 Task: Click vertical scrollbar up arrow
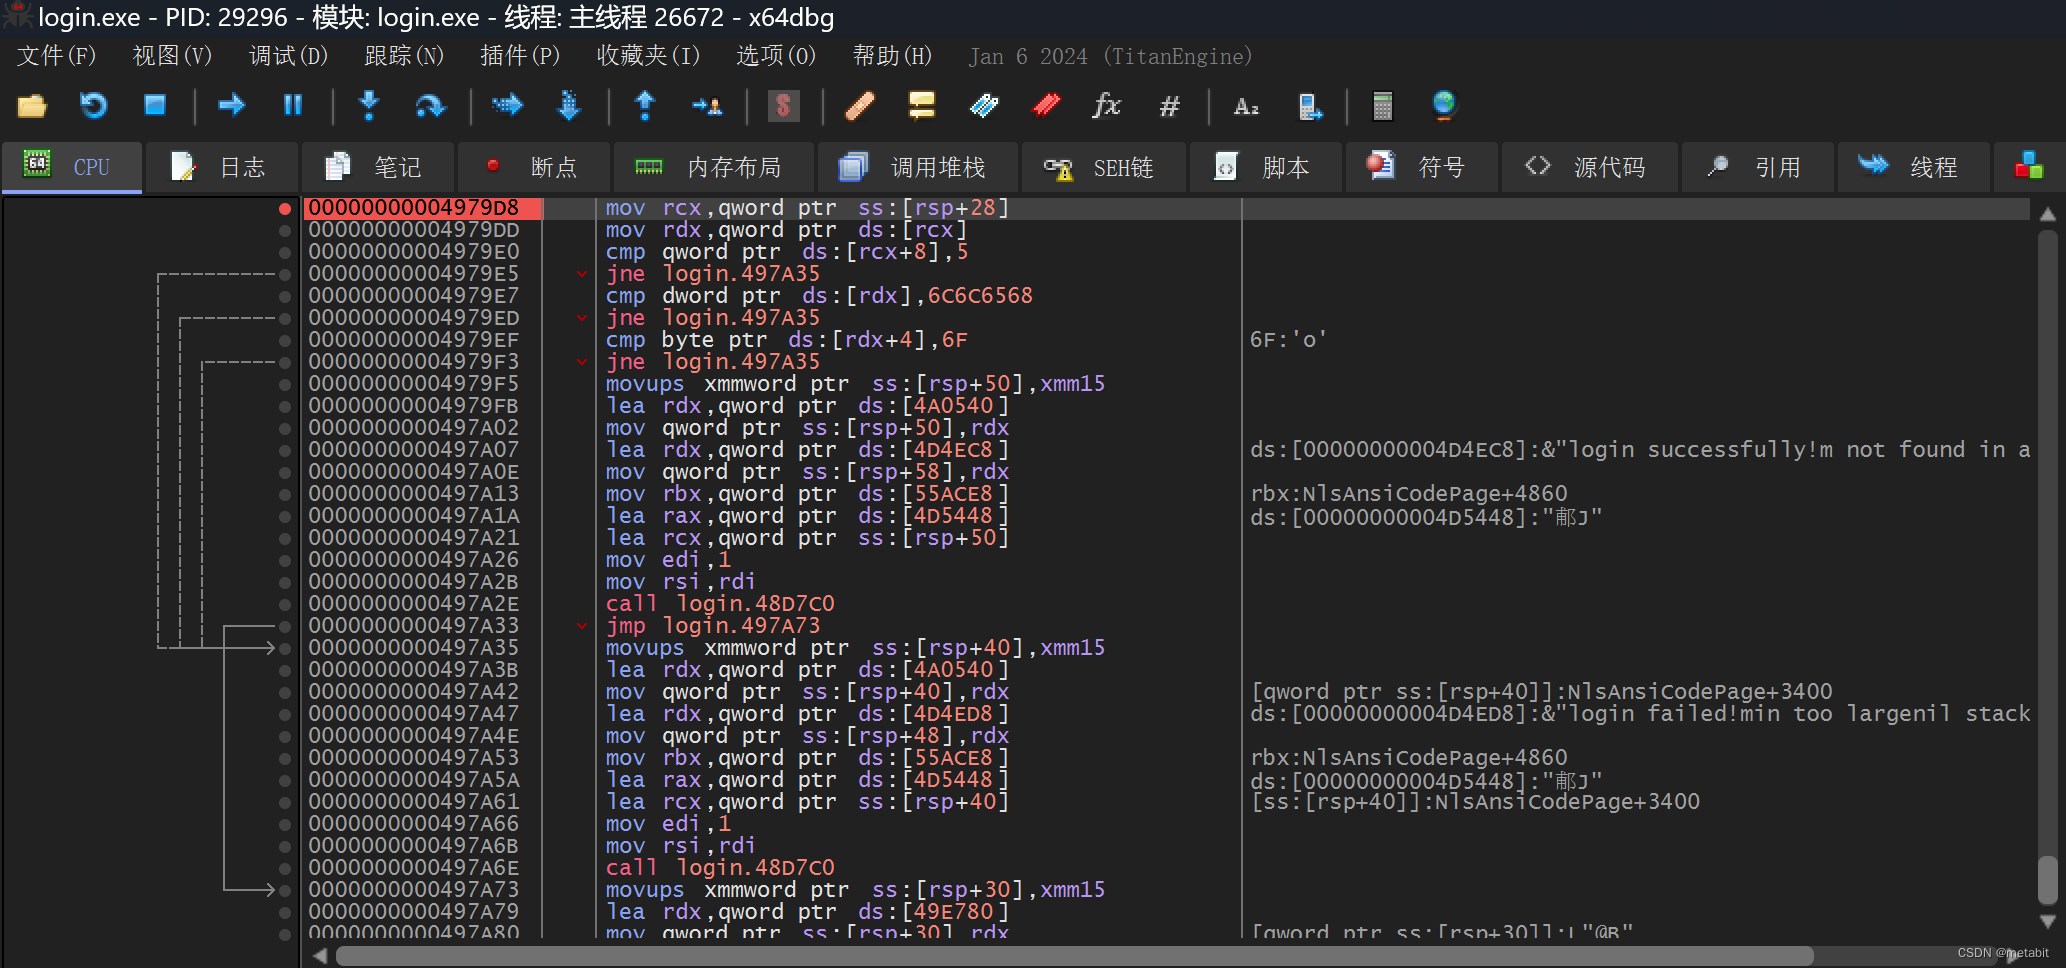(x=2047, y=214)
